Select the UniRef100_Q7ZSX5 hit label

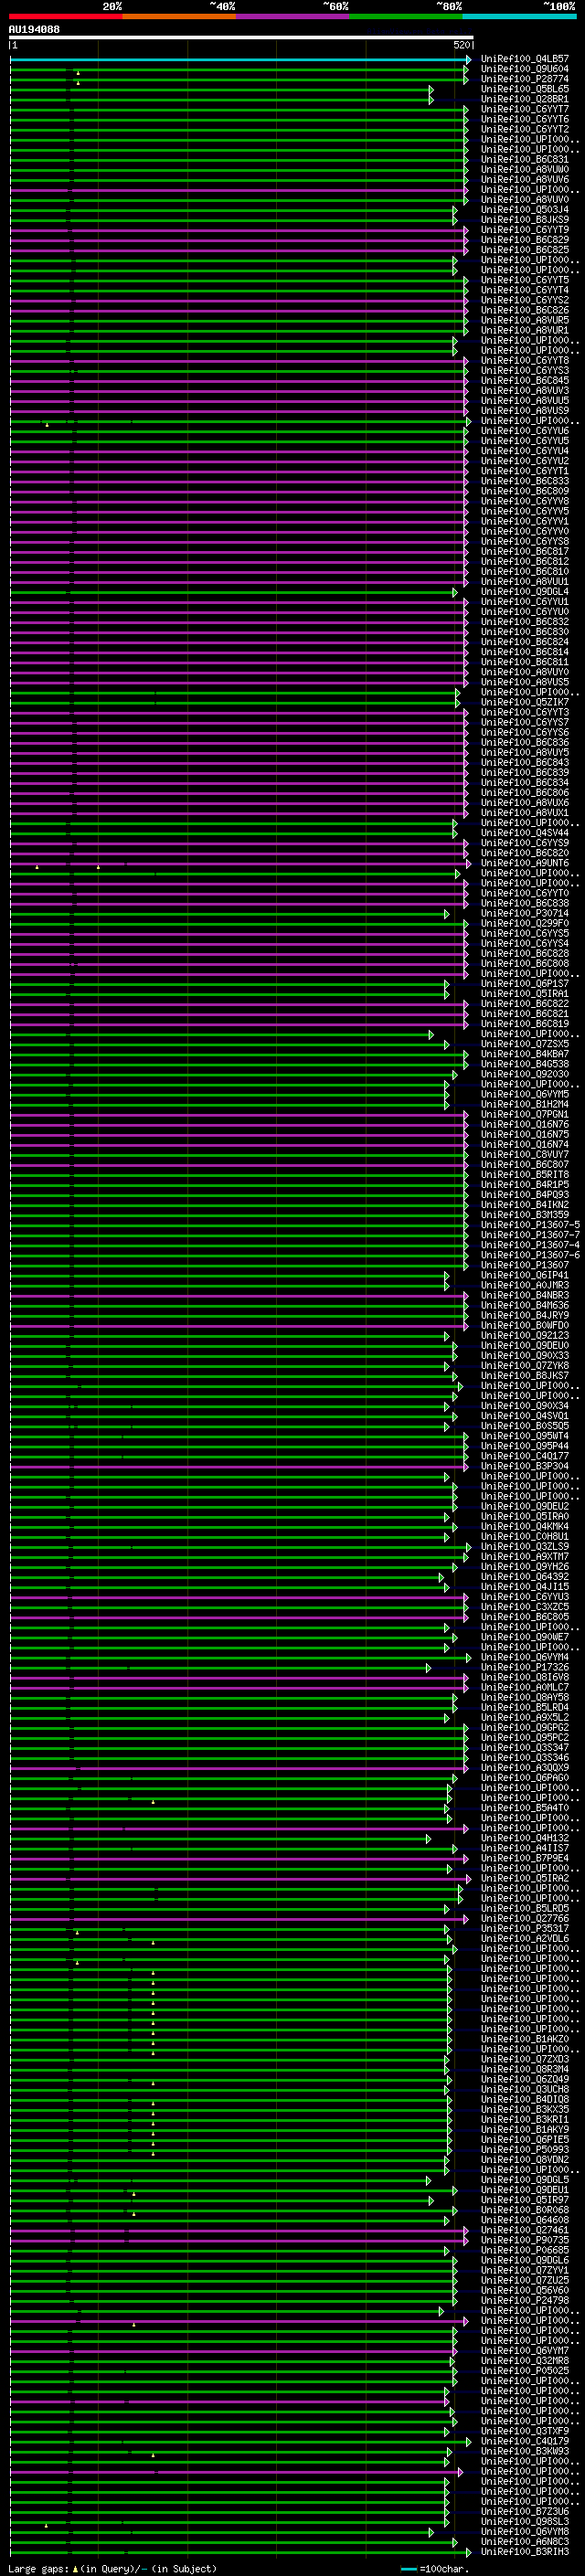click(x=525, y=1045)
